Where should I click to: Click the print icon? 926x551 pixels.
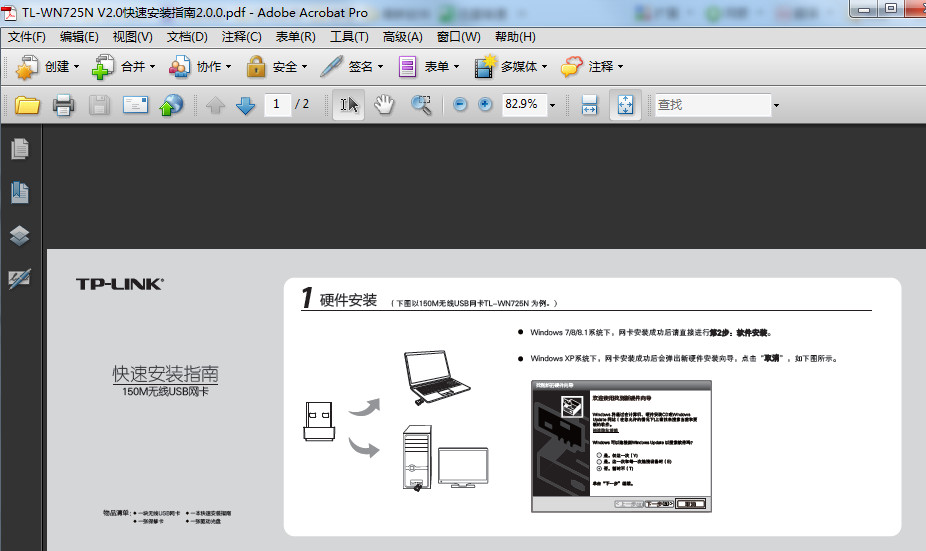point(63,105)
